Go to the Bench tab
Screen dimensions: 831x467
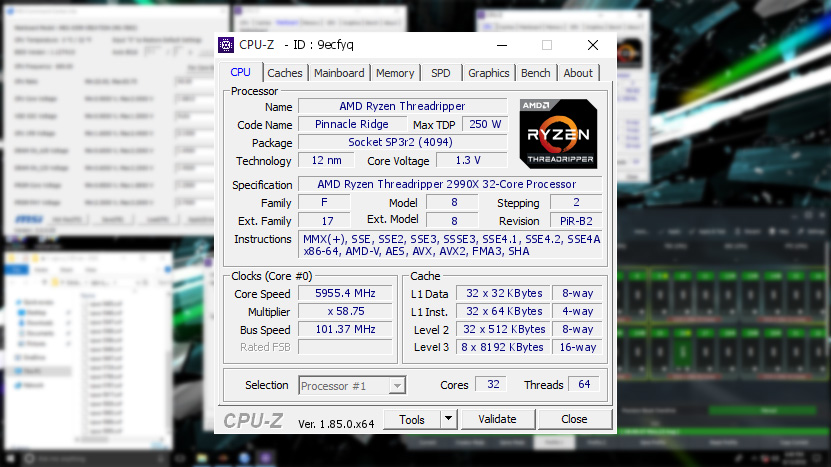pos(535,73)
